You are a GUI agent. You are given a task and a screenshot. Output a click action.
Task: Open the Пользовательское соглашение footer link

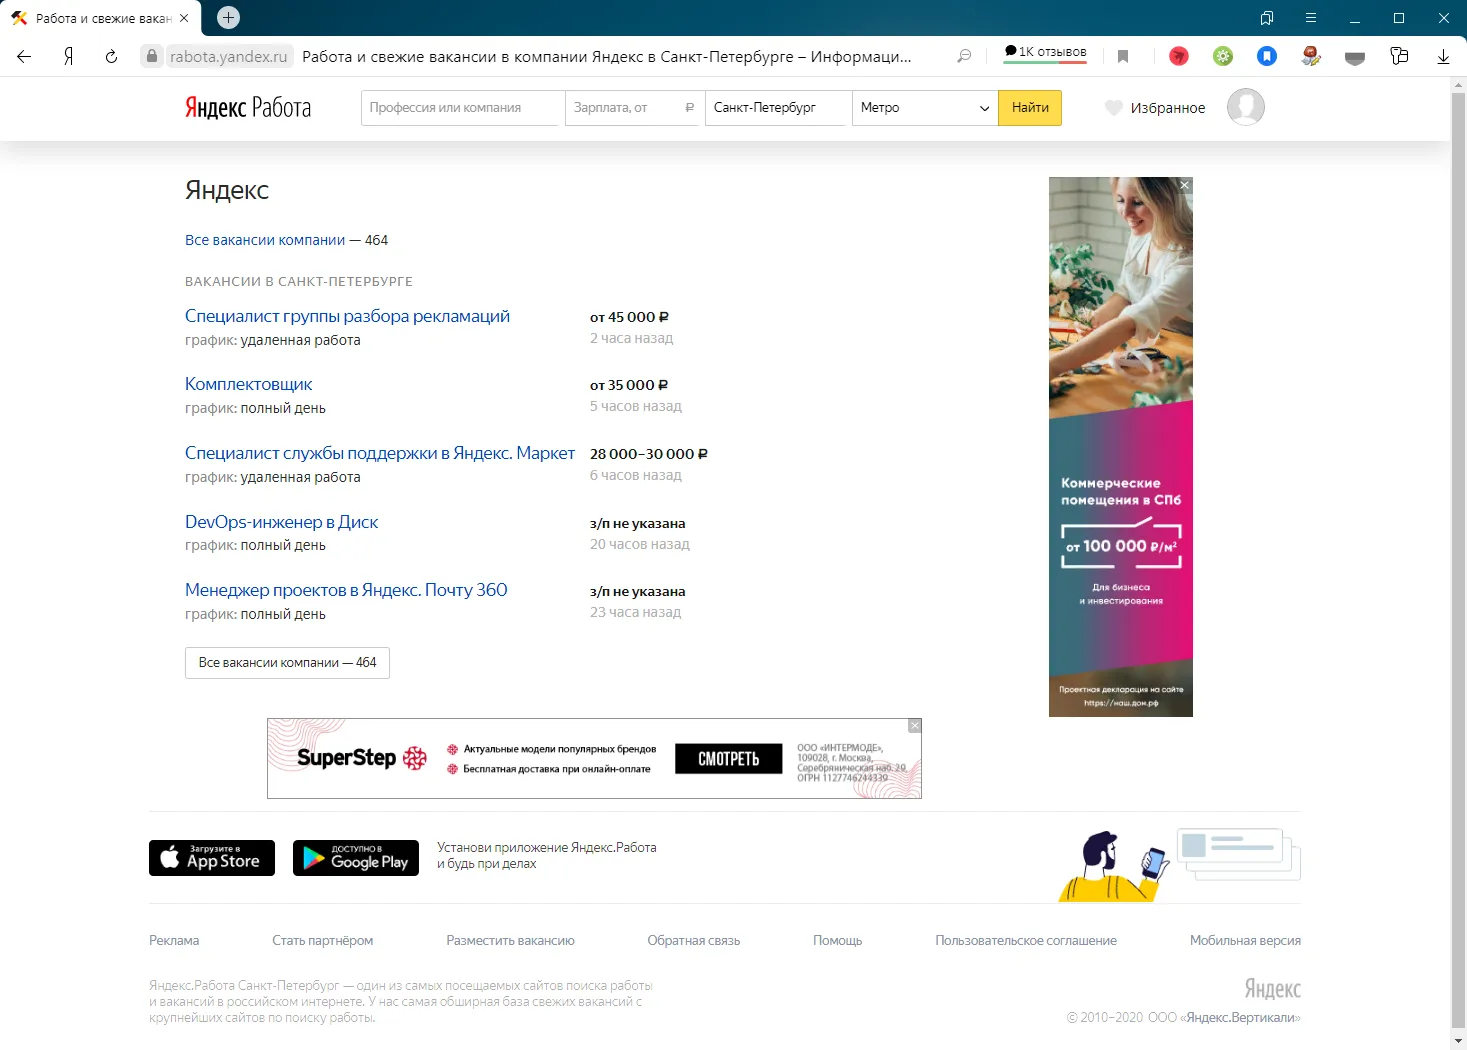point(1026,940)
